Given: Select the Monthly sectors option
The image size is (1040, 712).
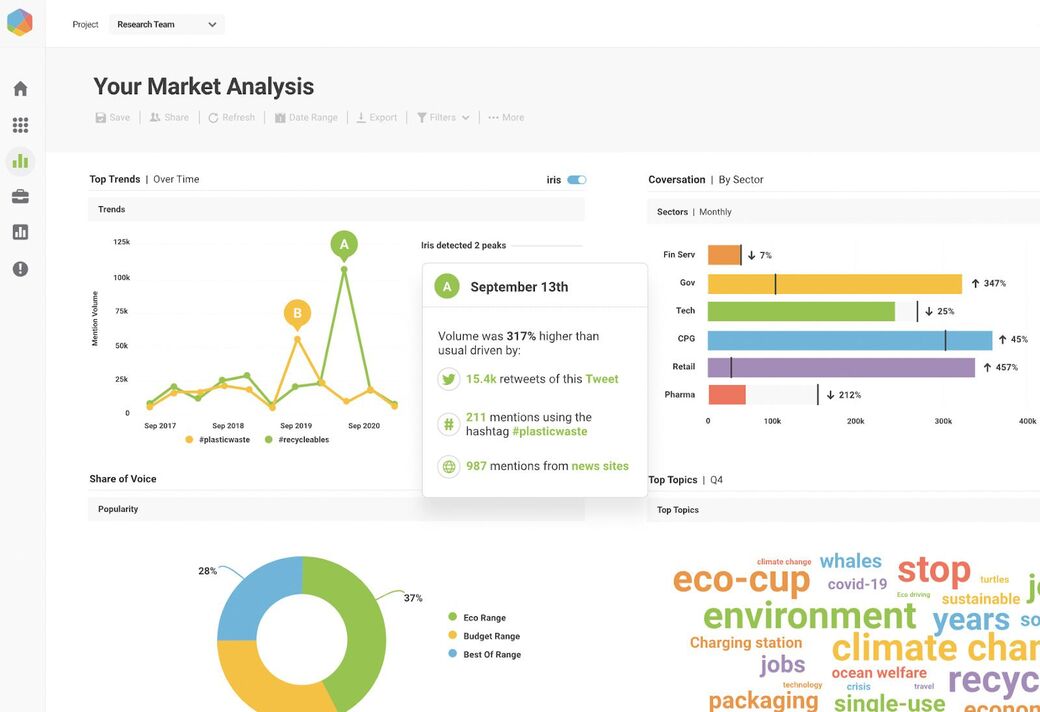Looking at the screenshot, I should coord(715,212).
